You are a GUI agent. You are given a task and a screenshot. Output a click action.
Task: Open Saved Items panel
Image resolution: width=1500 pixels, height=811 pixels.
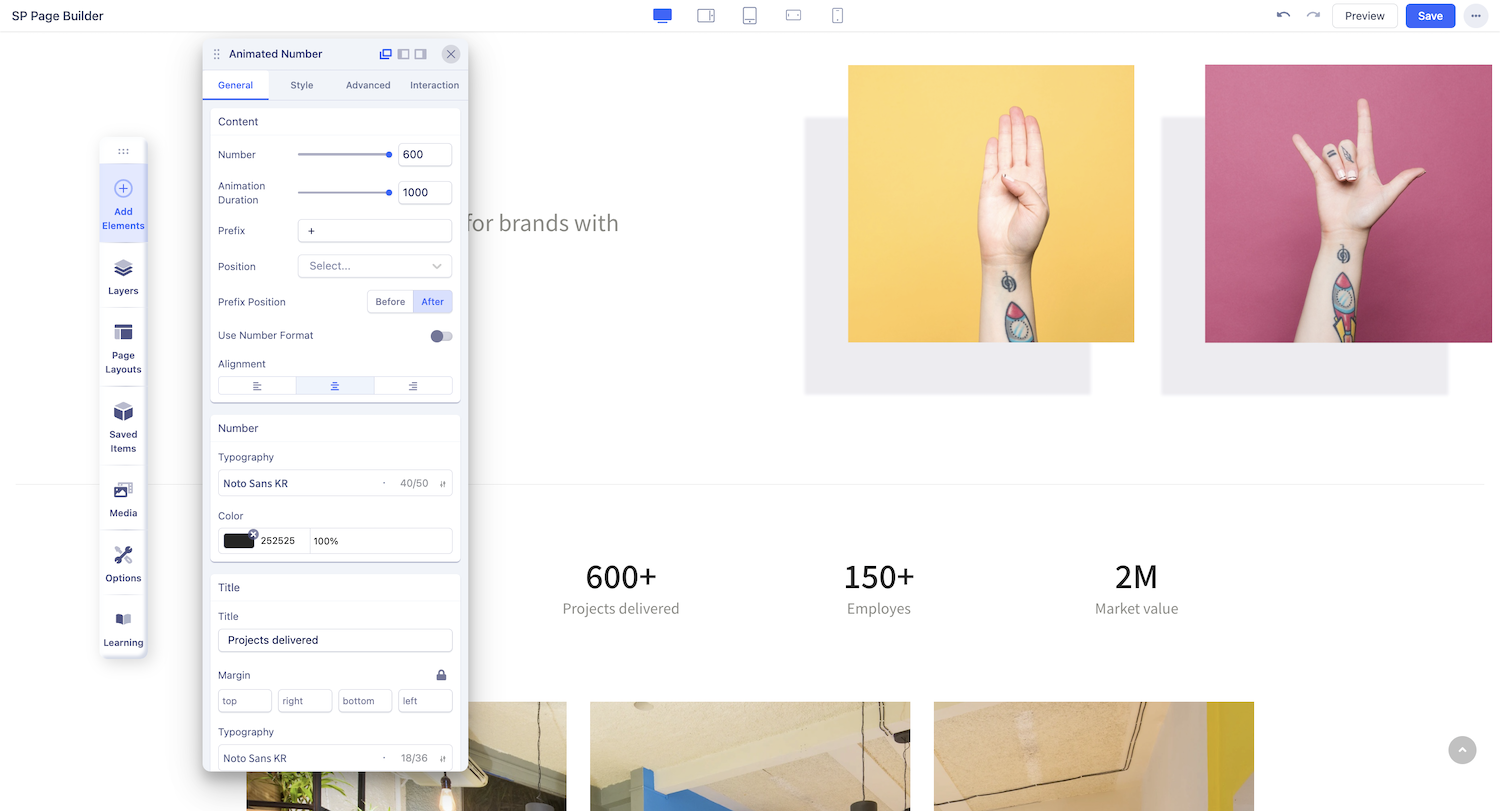point(123,427)
